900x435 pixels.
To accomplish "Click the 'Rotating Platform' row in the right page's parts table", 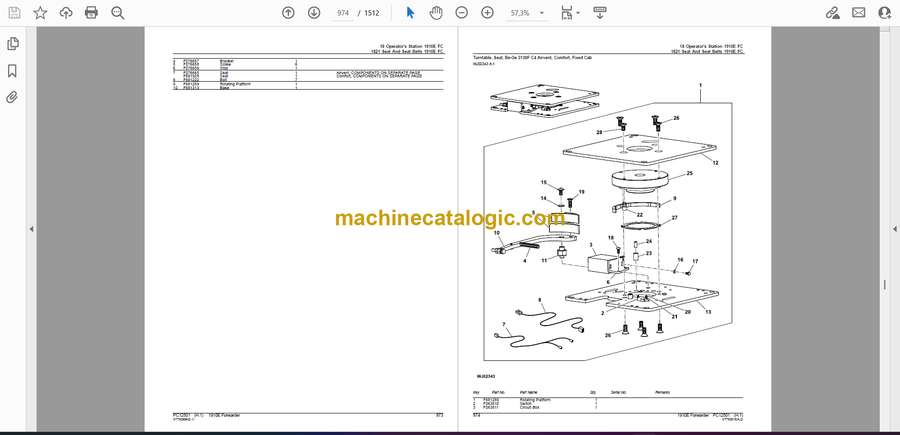I will (x=608, y=399).
